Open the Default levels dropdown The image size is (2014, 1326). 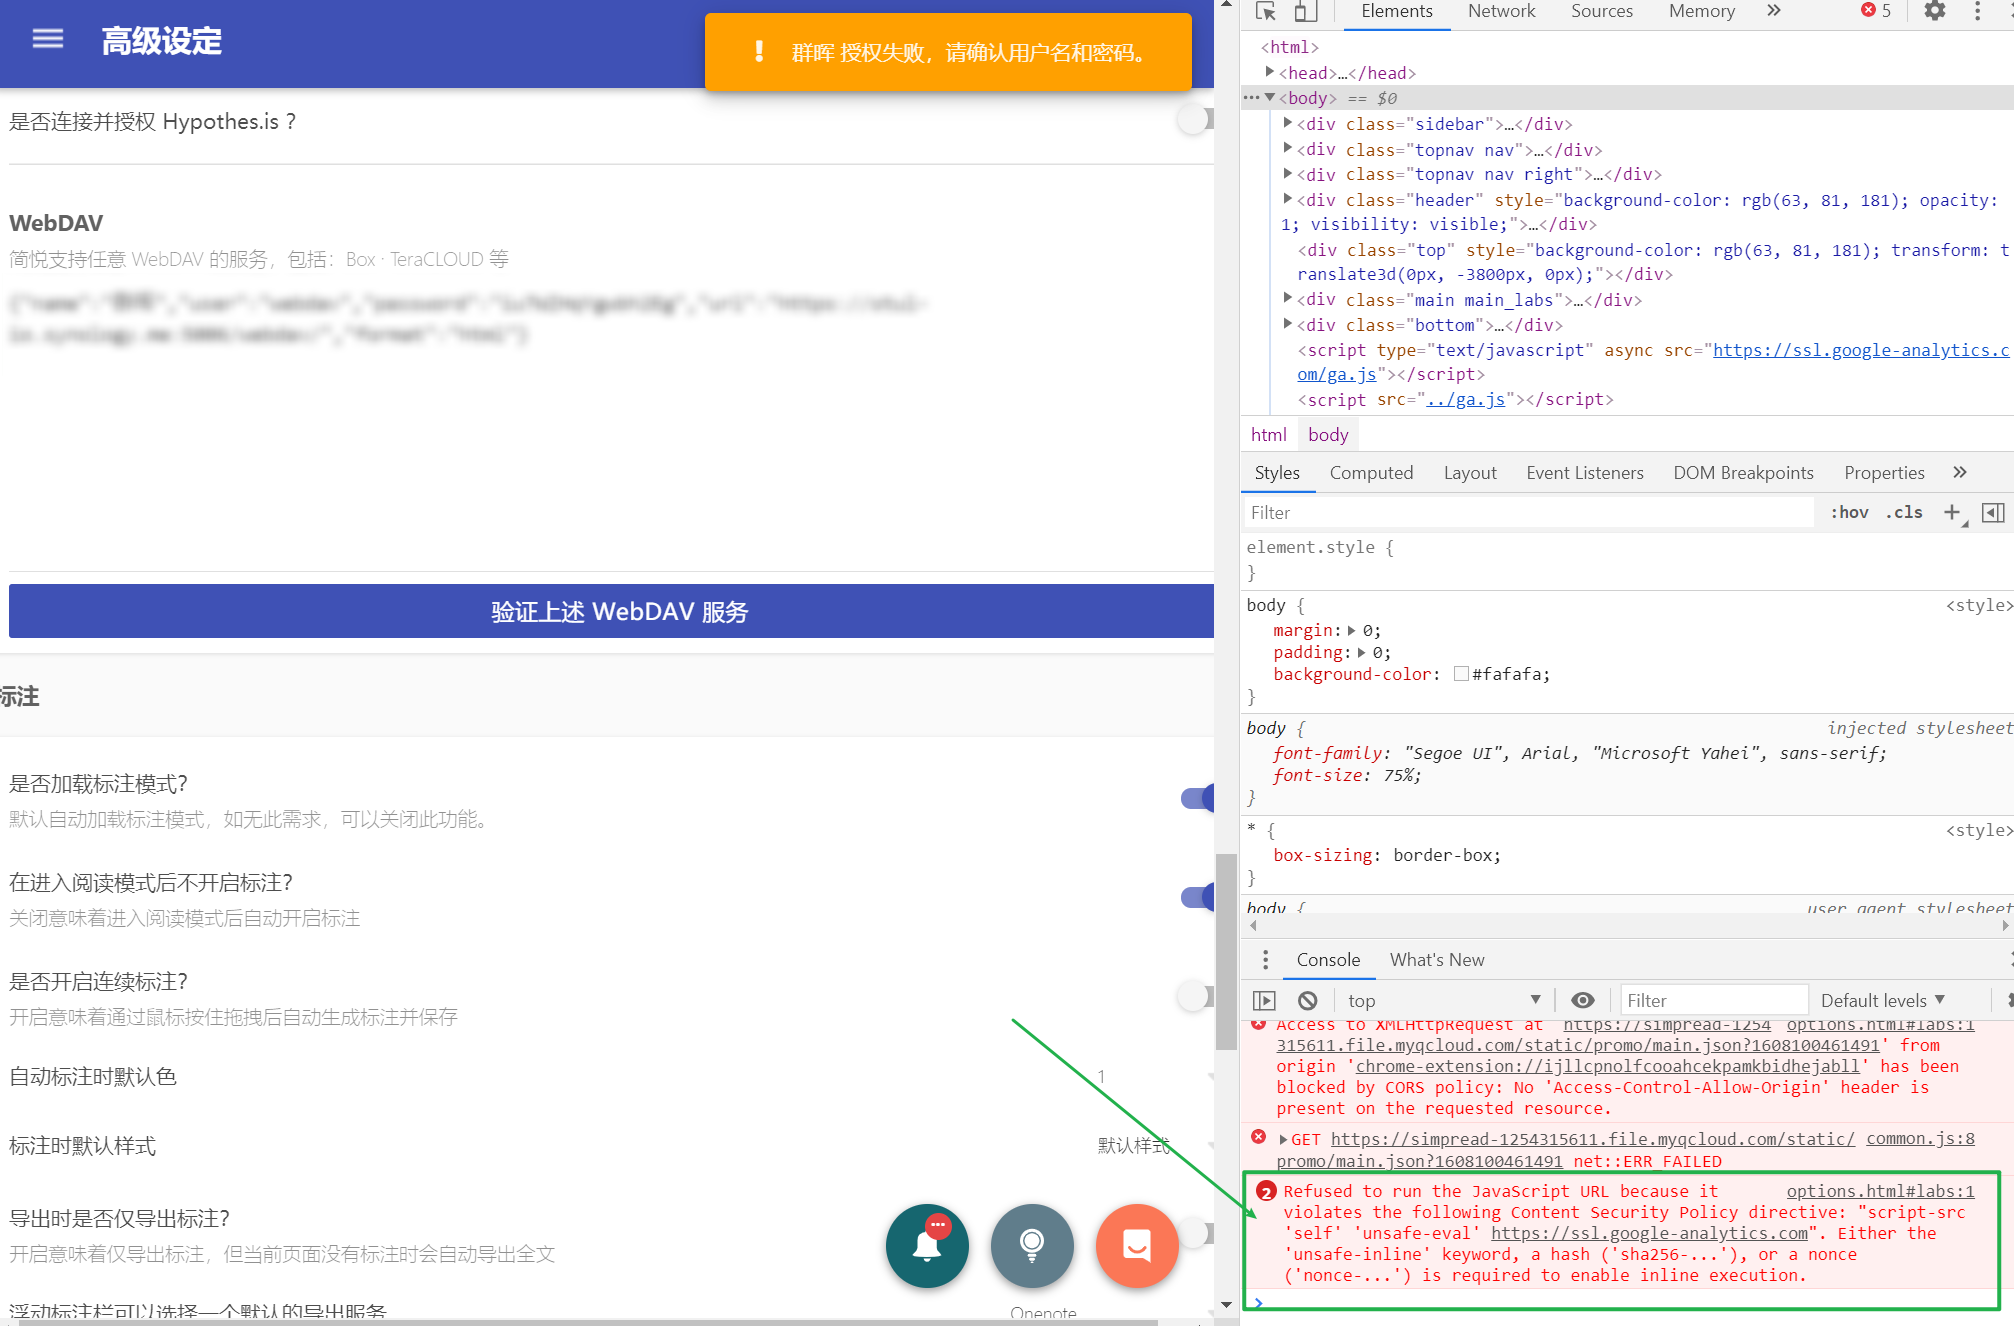pos(1883,1000)
